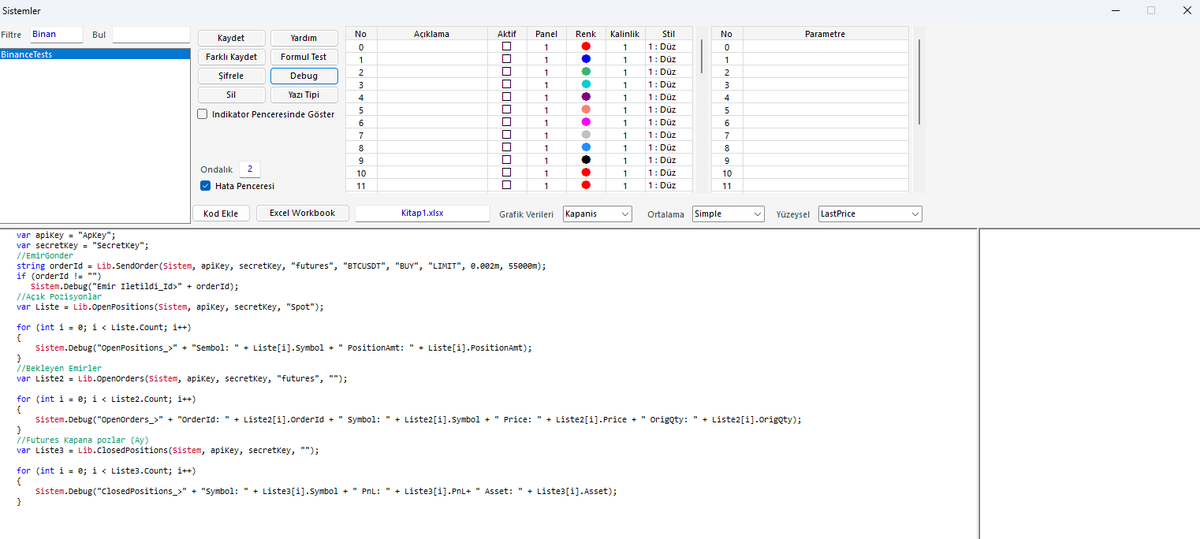This screenshot has height=539, width=1200.
Task: Select BinanceTests in the systems list
Action: (95, 55)
